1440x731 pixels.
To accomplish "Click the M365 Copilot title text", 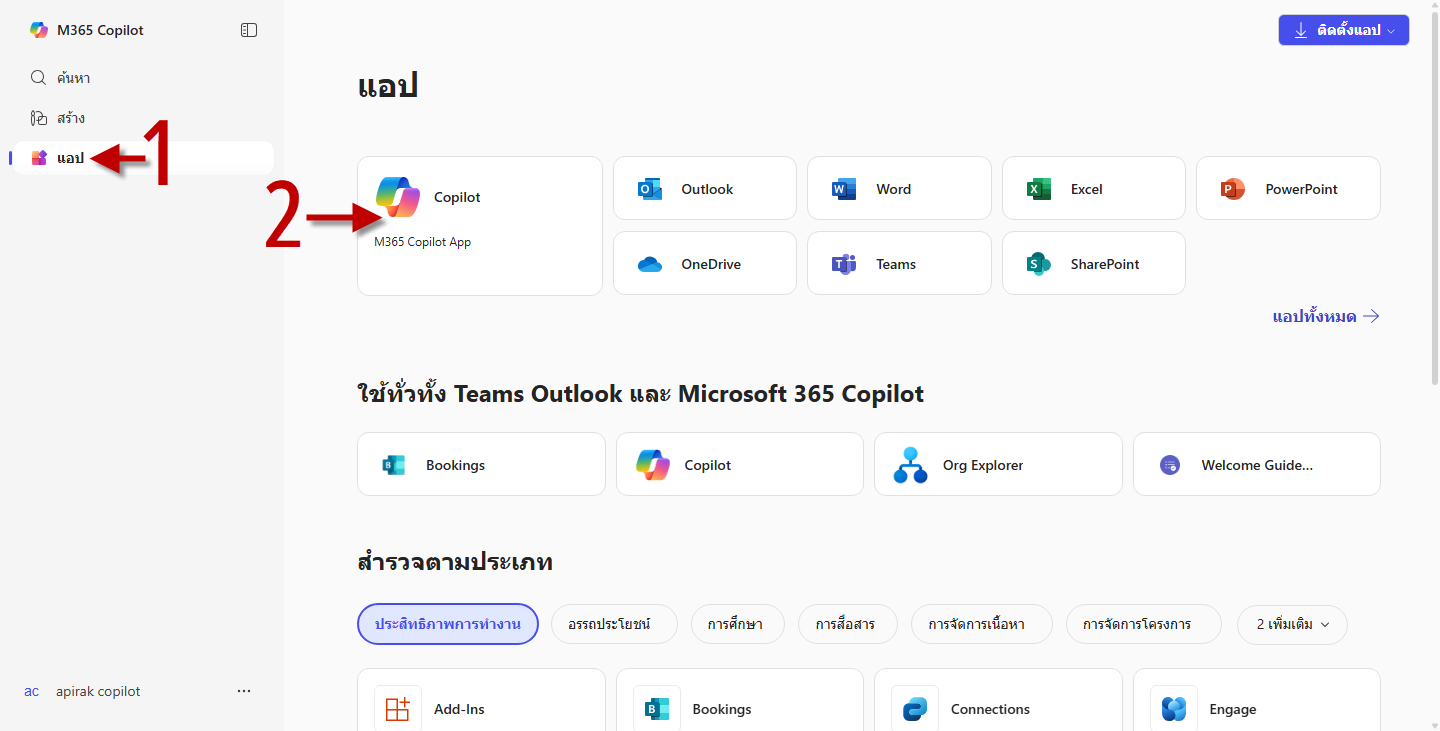I will point(100,30).
